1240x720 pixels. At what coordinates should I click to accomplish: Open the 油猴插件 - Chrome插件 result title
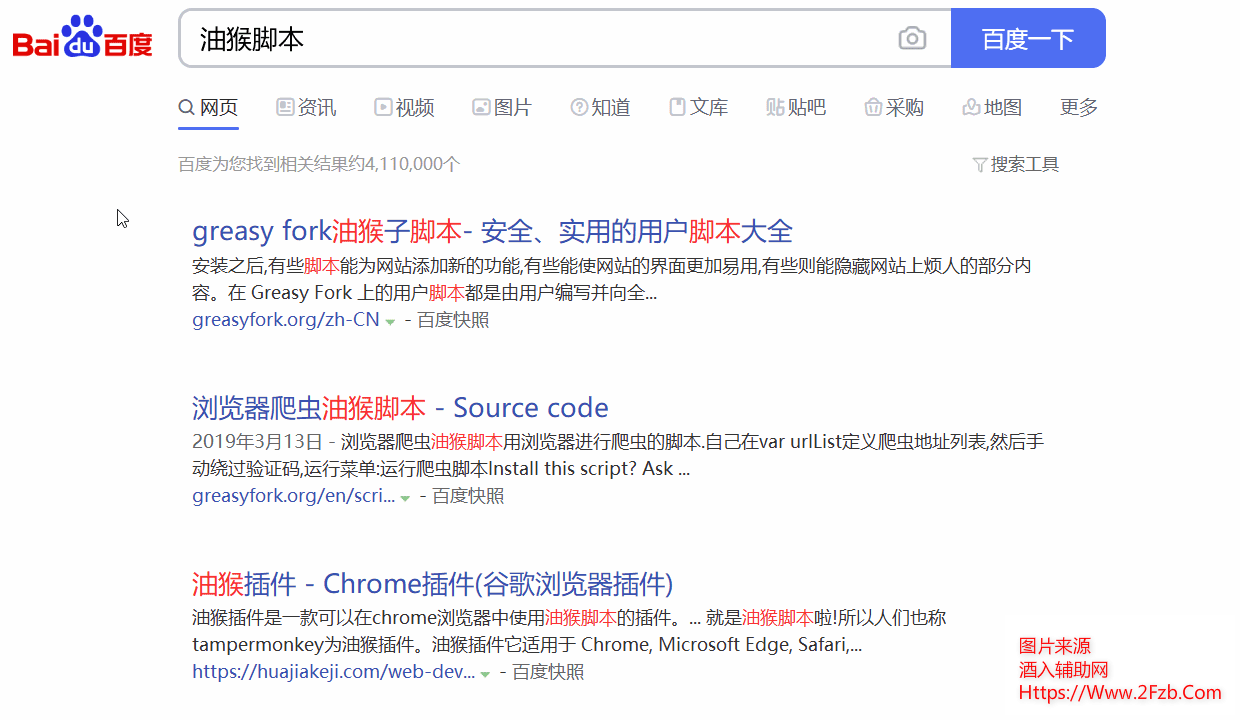coord(432,584)
